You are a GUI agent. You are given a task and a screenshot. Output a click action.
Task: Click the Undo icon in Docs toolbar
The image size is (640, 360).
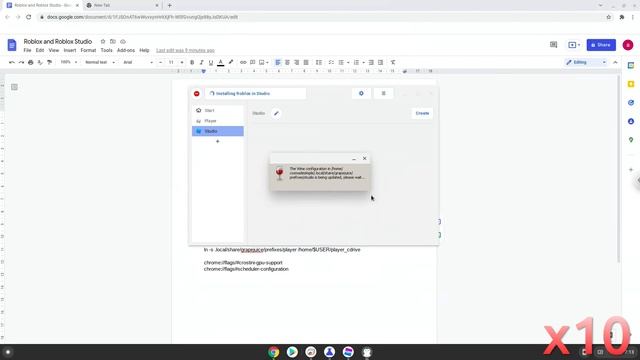[12, 62]
